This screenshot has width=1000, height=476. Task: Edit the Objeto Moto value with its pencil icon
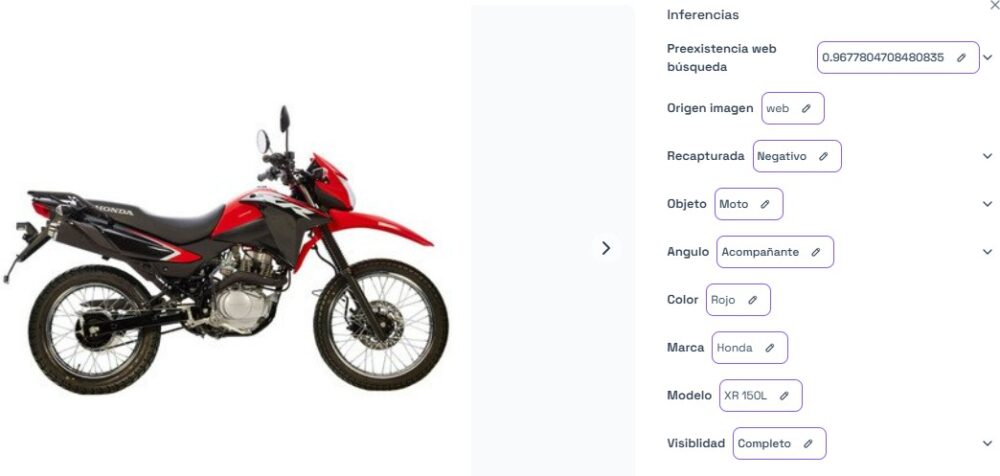pyautogui.click(x=765, y=204)
